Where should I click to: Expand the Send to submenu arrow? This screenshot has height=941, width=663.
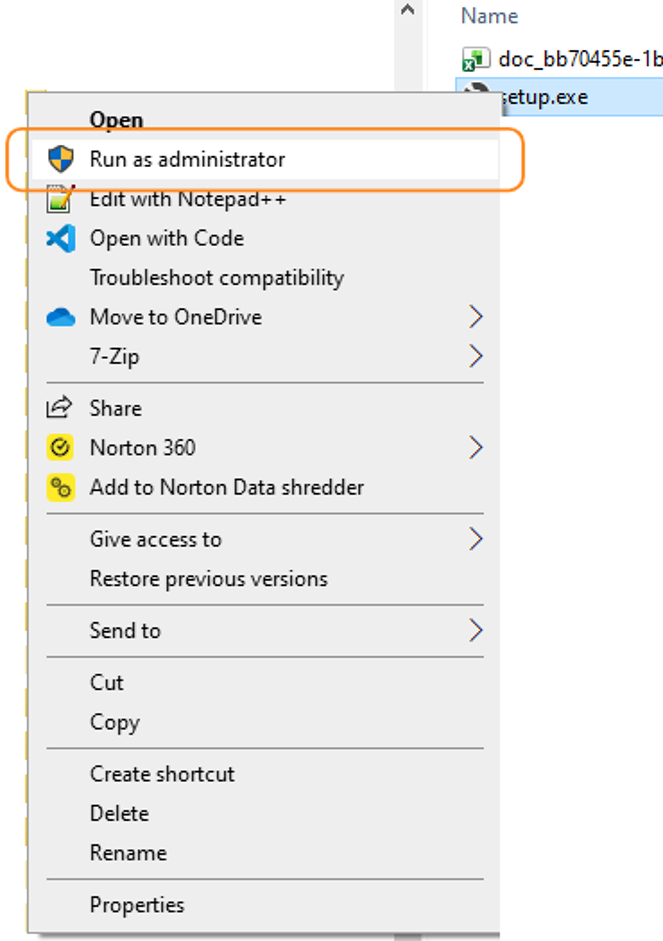(x=475, y=631)
